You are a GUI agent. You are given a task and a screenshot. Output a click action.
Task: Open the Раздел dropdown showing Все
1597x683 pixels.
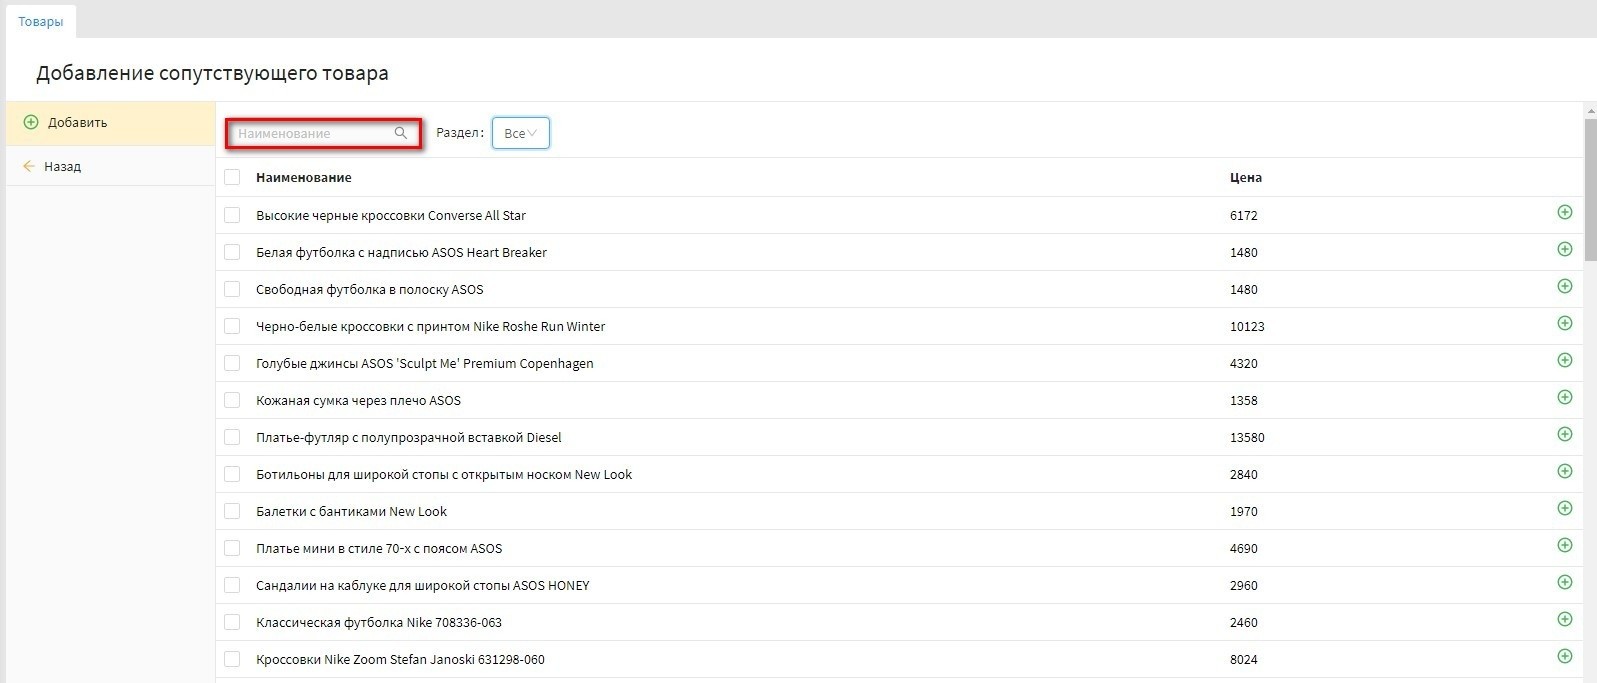point(520,133)
